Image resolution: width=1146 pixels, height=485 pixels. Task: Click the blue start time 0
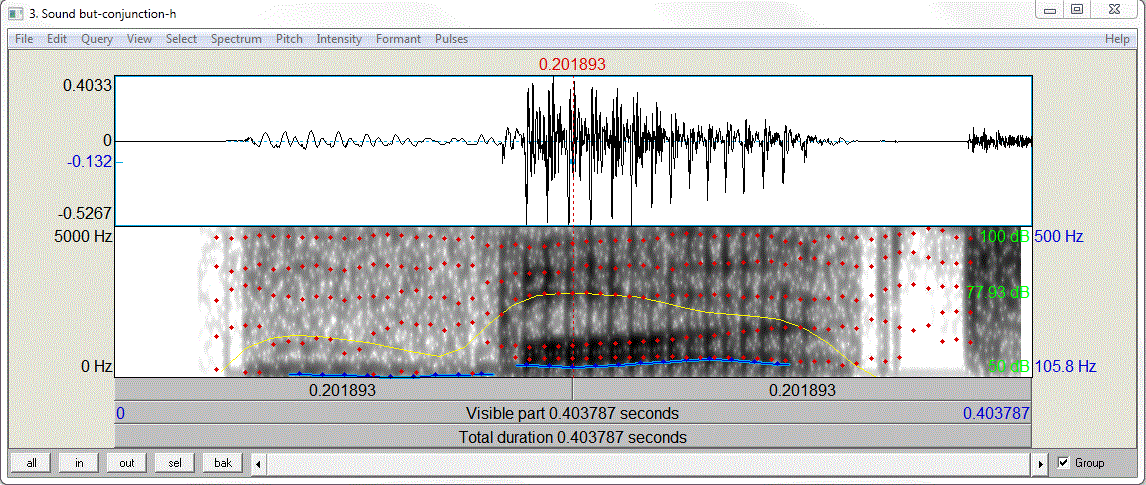tap(121, 413)
